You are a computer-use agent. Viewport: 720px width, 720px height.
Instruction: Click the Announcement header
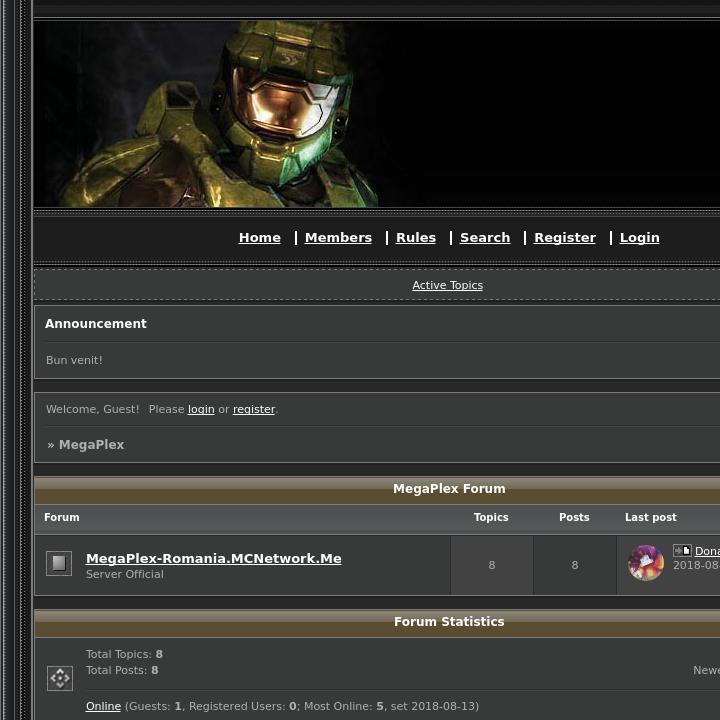(x=96, y=324)
